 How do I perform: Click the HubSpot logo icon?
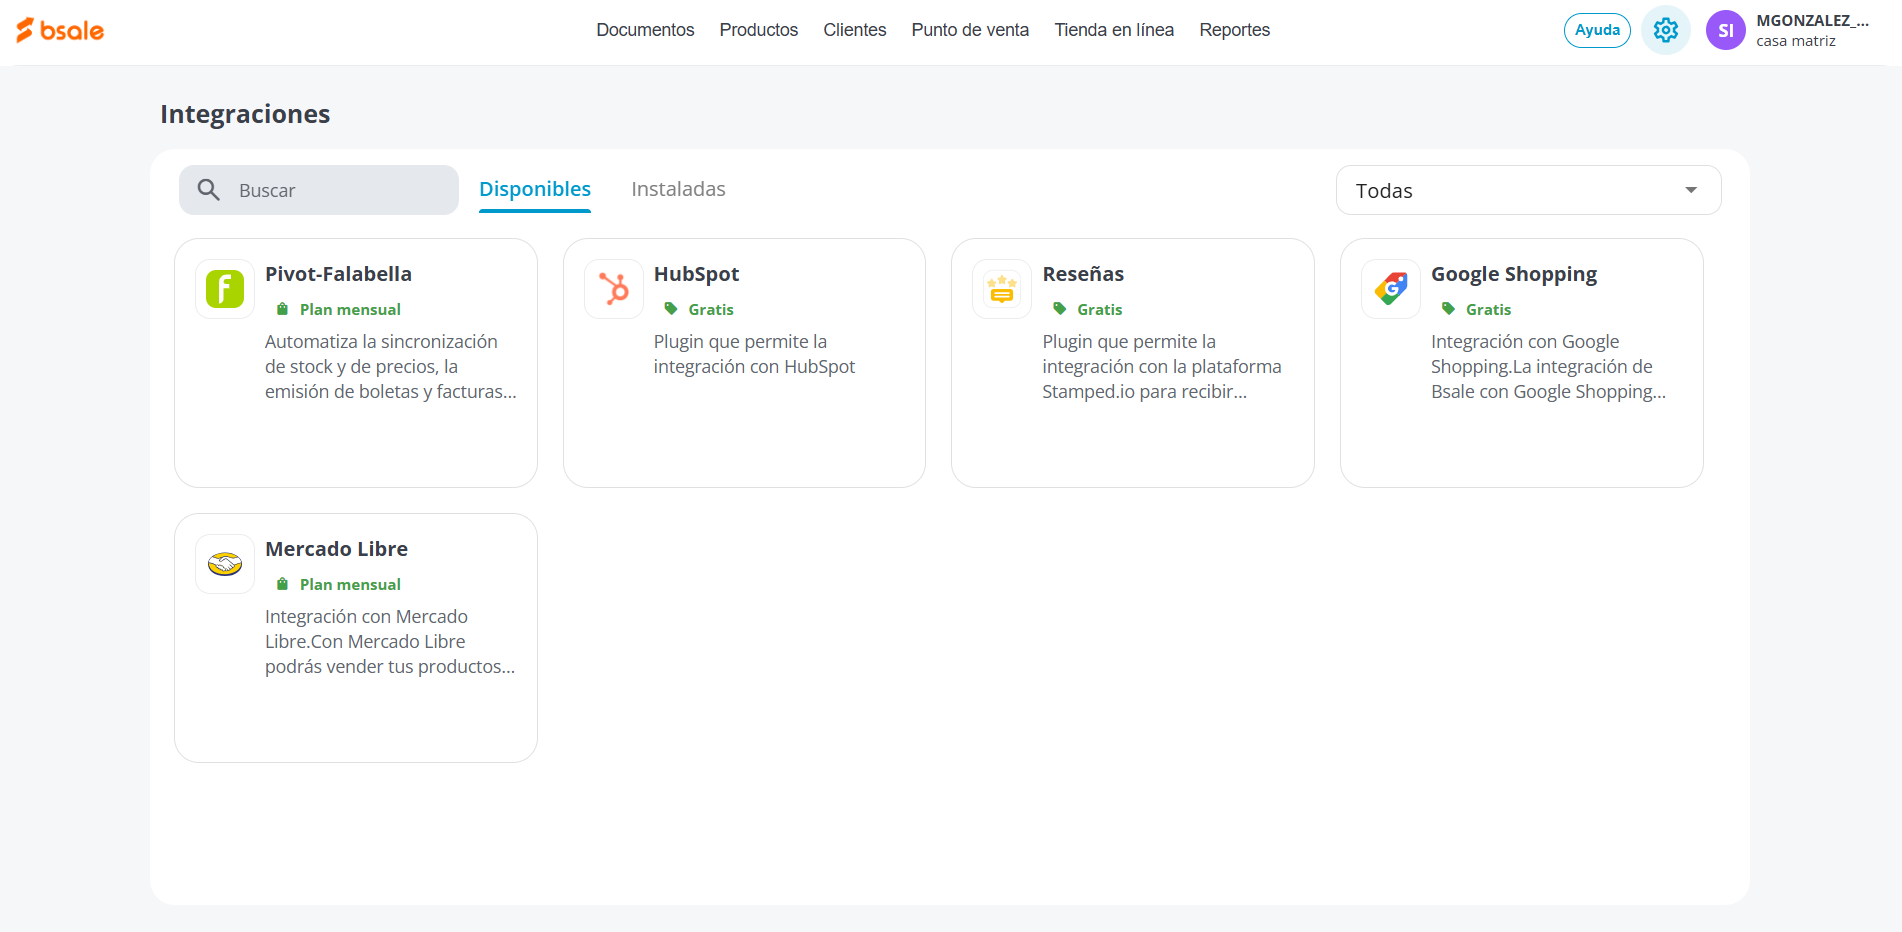(614, 289)
